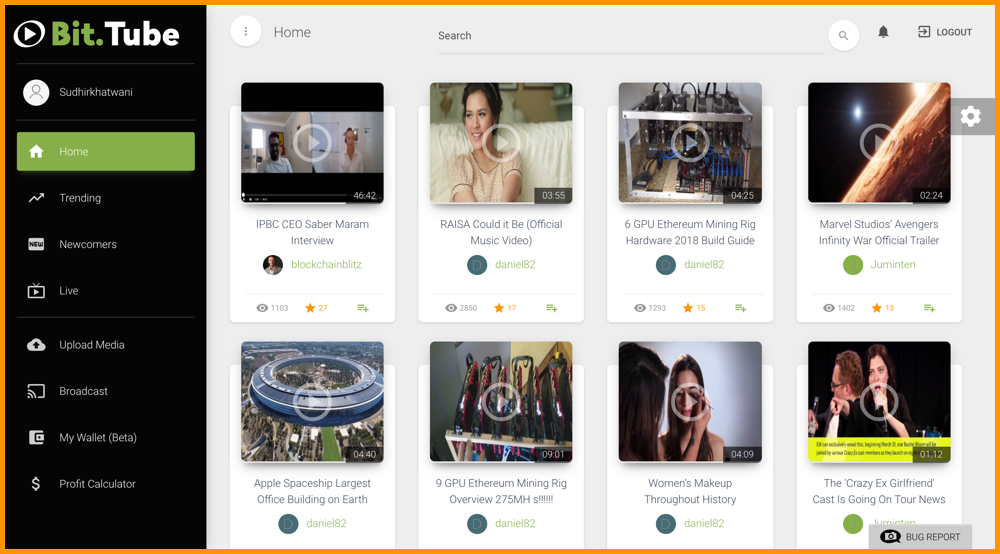Add RAISA video to playlist icon
The height and width of the screenshot is (554, 1000).
click(x=552, y=308)
